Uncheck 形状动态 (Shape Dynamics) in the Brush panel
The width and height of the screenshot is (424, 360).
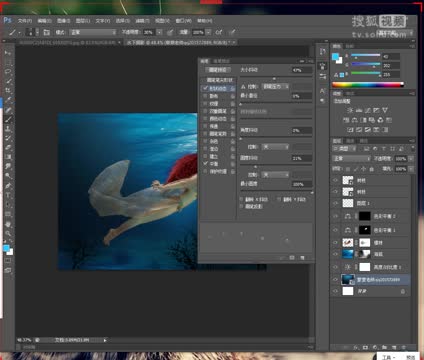tap(205, 88)
